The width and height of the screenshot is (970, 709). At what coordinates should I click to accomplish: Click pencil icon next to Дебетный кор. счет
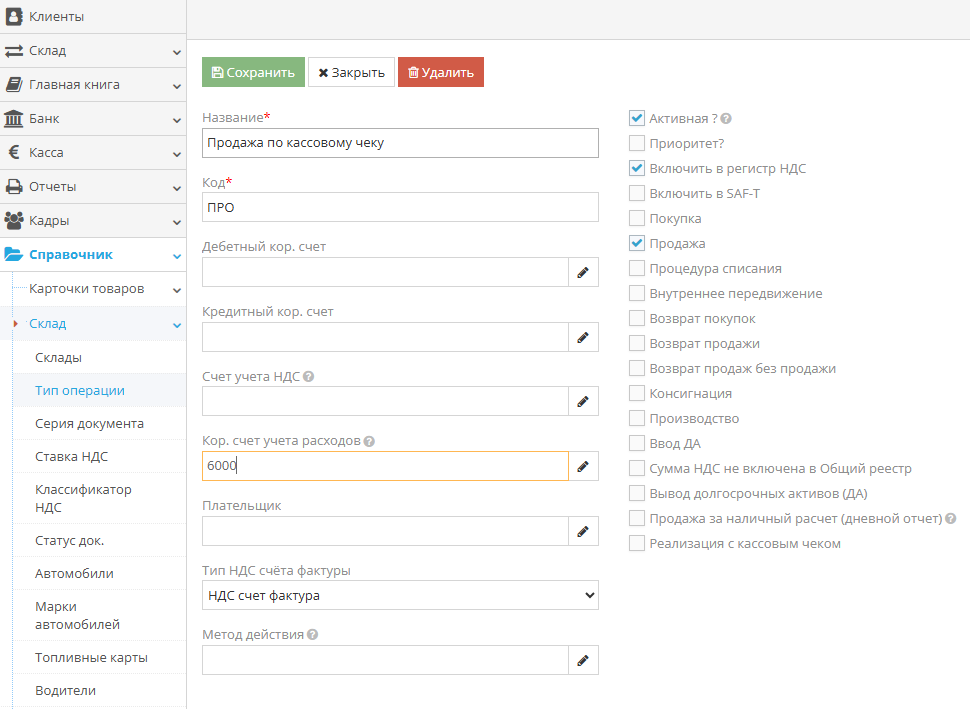point(583,272)
